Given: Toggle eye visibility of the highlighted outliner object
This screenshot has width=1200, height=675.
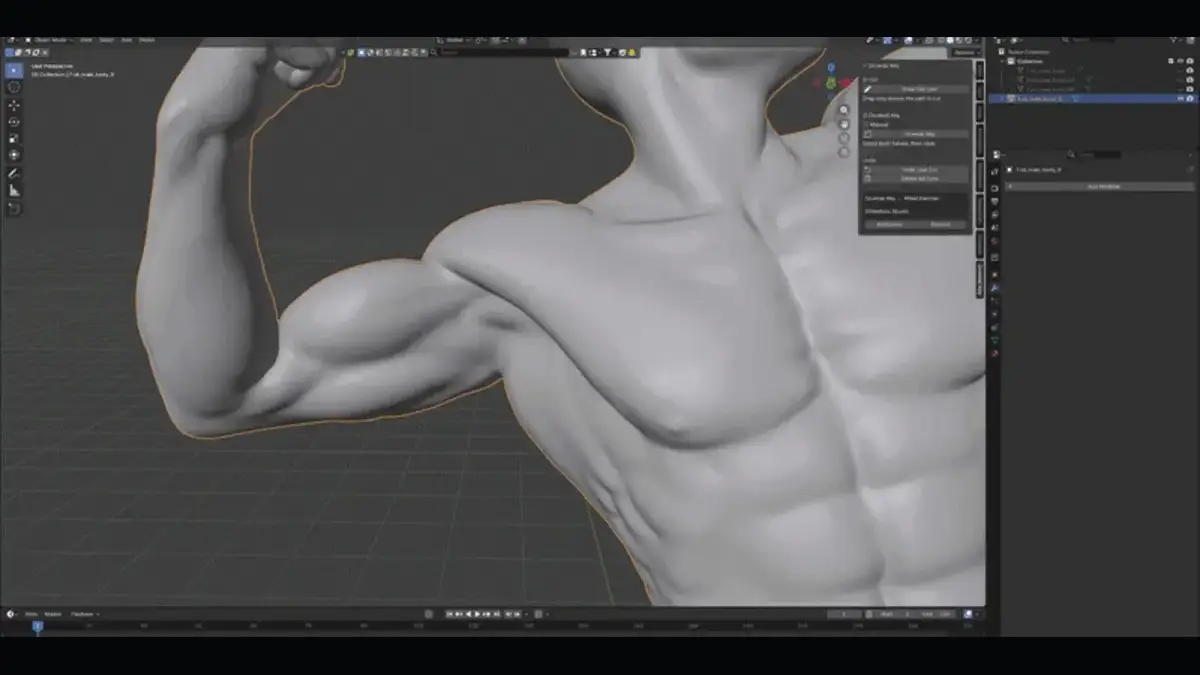Looking at the screenshot, I should [x=1180, y=98].
